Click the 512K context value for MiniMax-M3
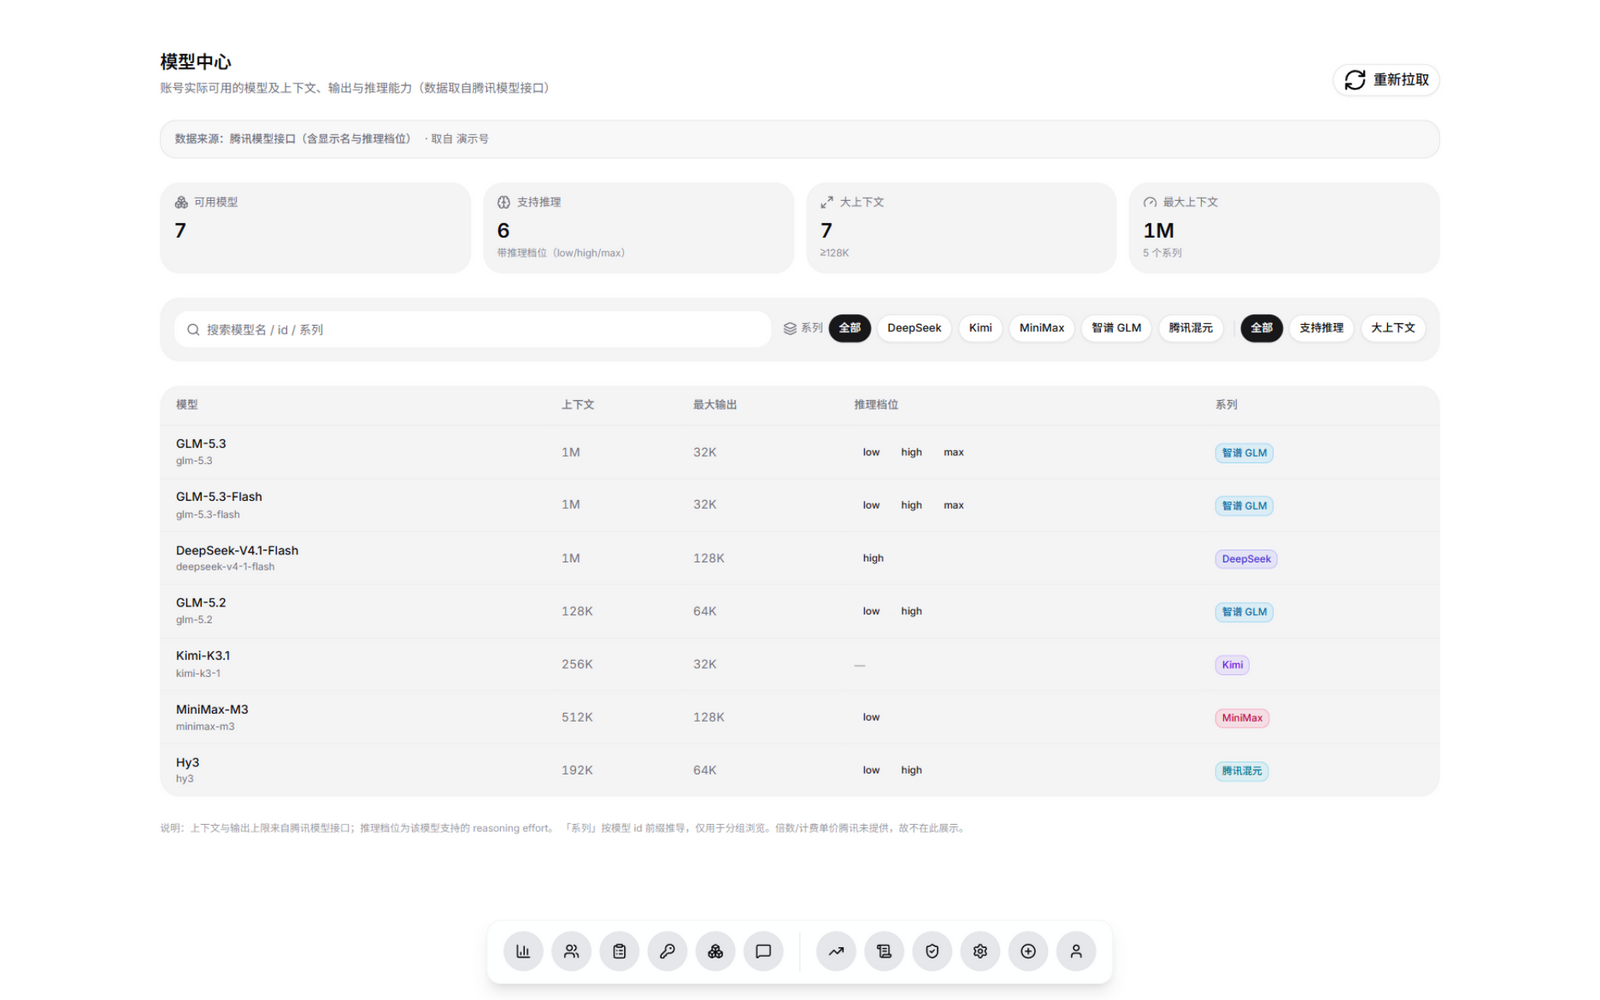The height and width of the screenshot is (1000, 1600). coord(577,717)
